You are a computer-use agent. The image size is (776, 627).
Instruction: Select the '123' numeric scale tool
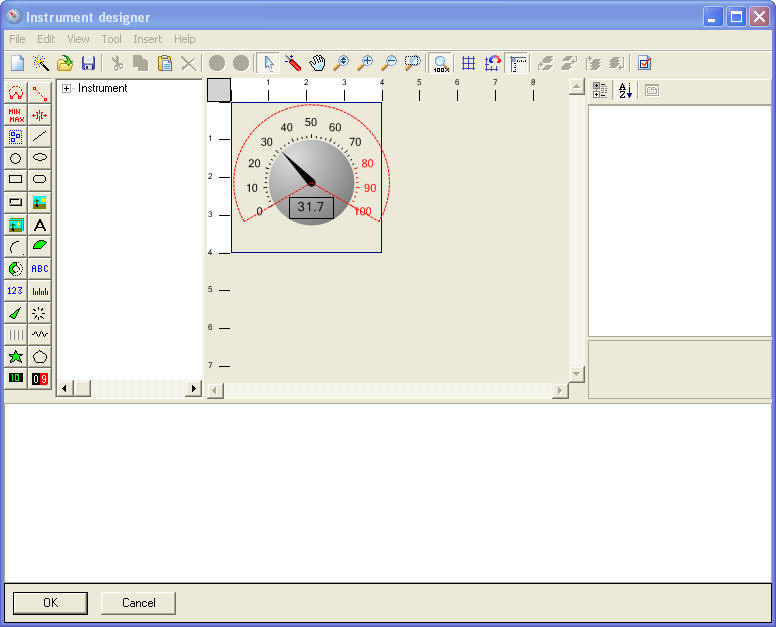(15, 291)
